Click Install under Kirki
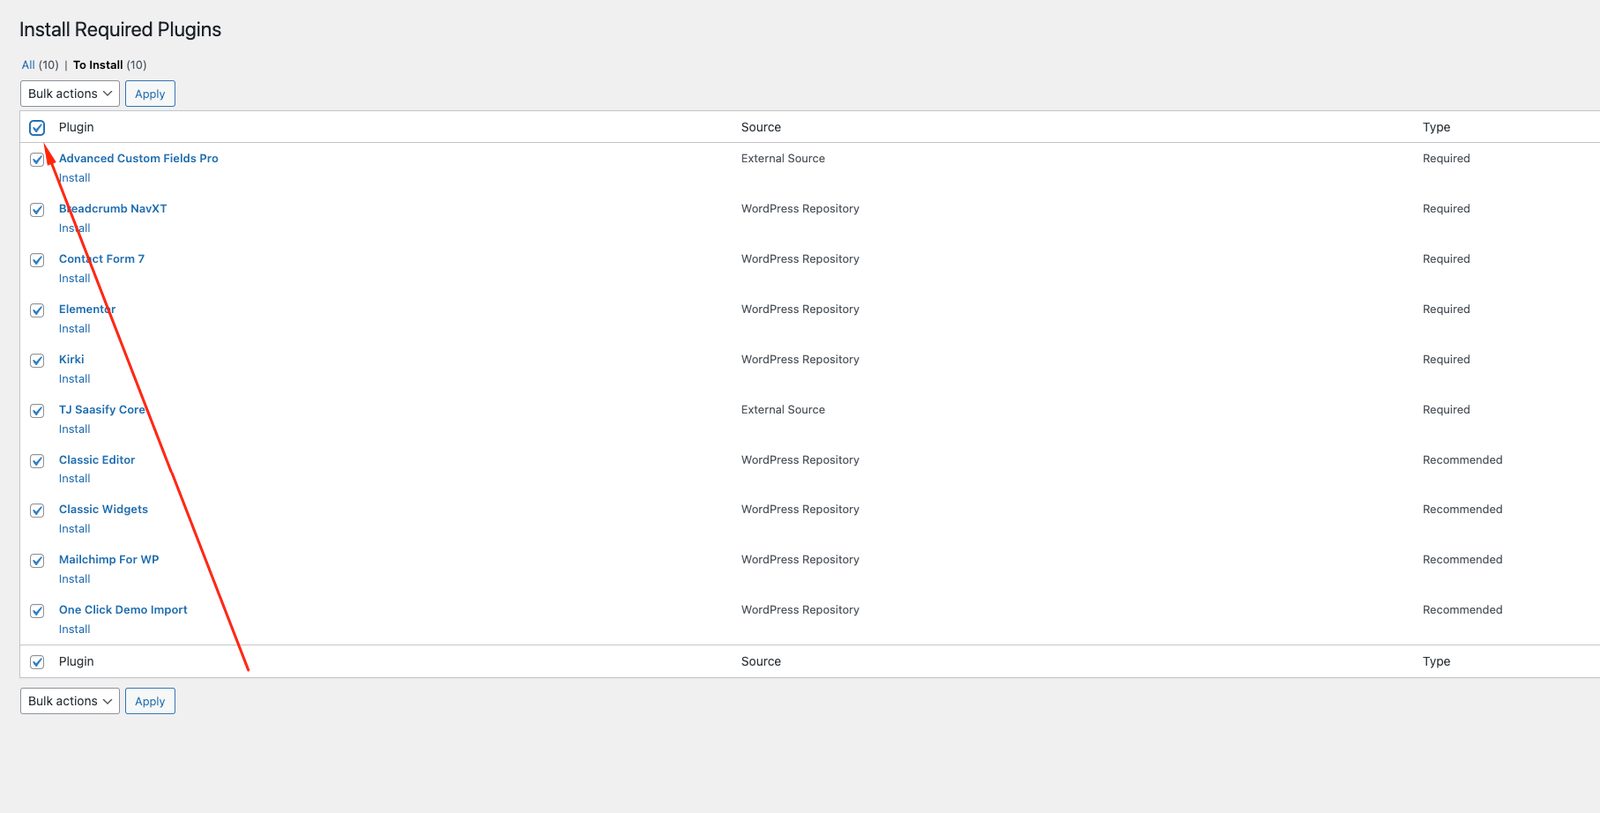The image size is (1600, 813). (x=74, y=379)
